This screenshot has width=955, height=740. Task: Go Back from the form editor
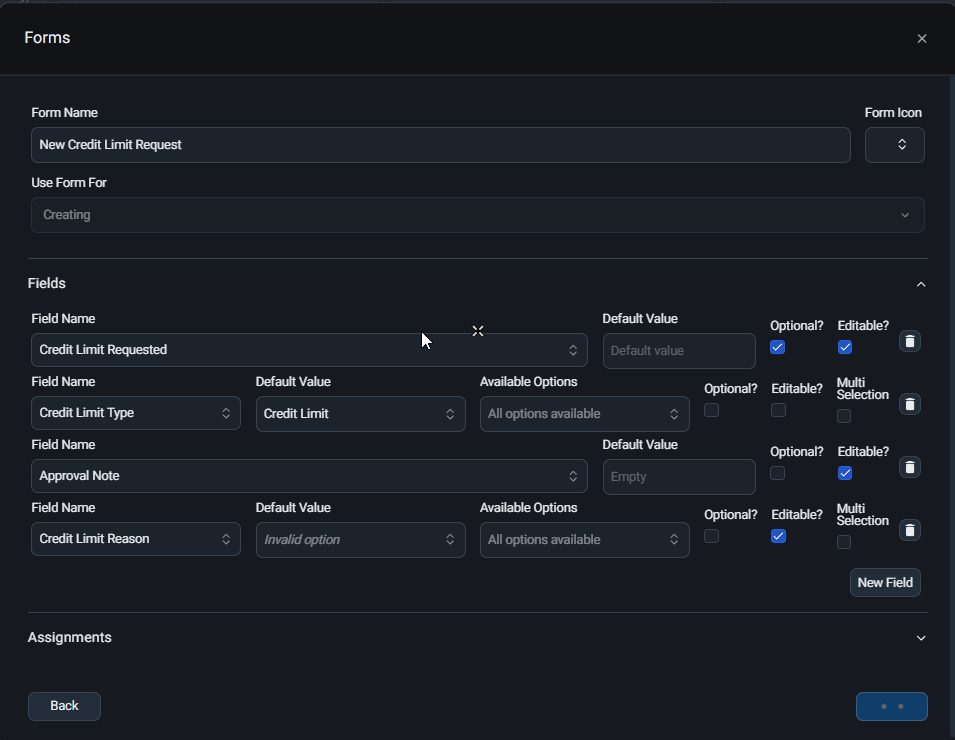64,706
